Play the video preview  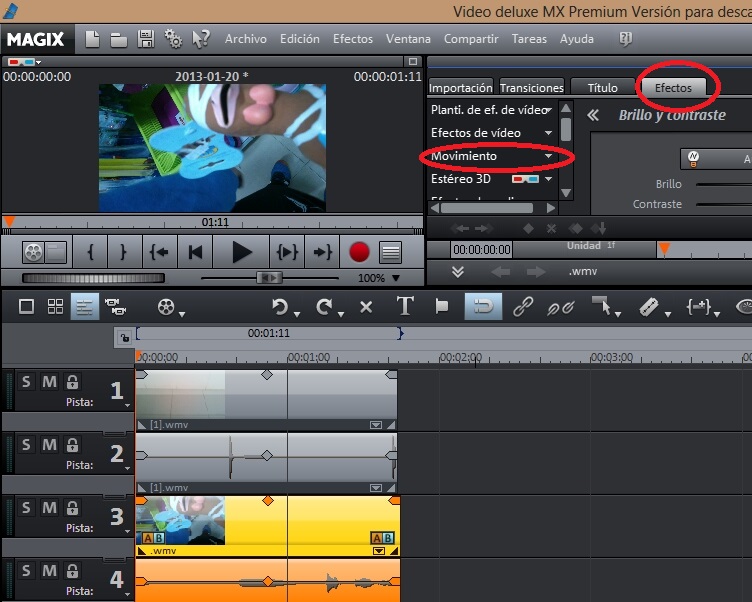coord(241,252)
